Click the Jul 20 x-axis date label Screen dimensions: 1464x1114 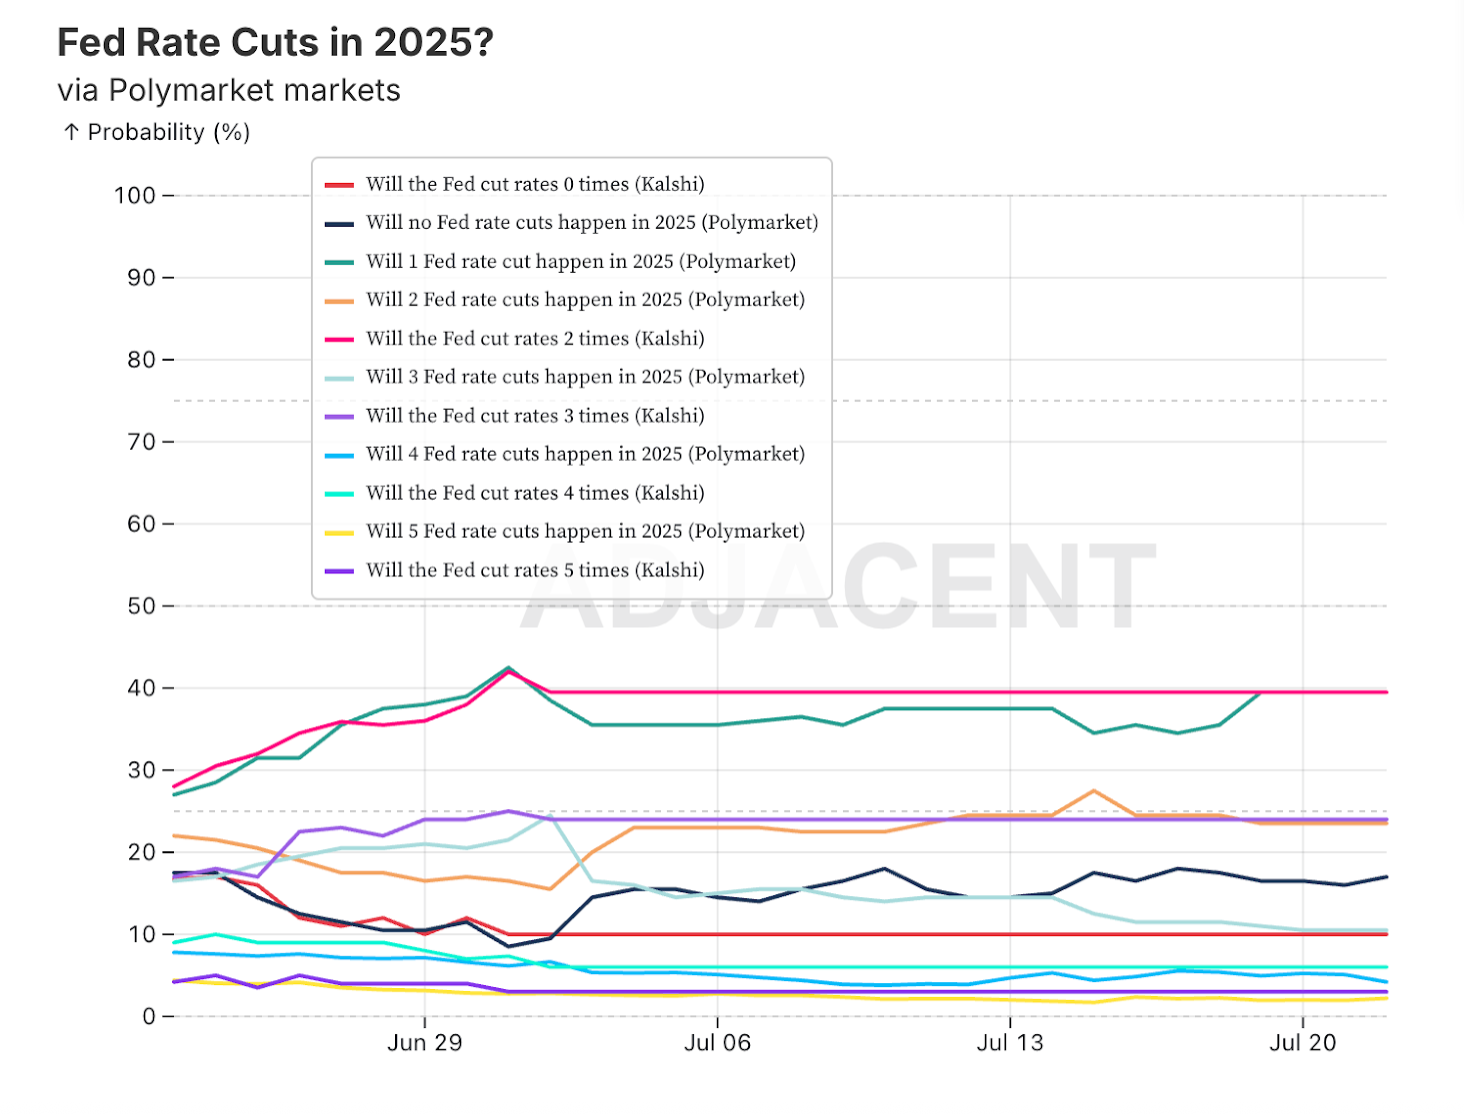pos(1303,1043)
